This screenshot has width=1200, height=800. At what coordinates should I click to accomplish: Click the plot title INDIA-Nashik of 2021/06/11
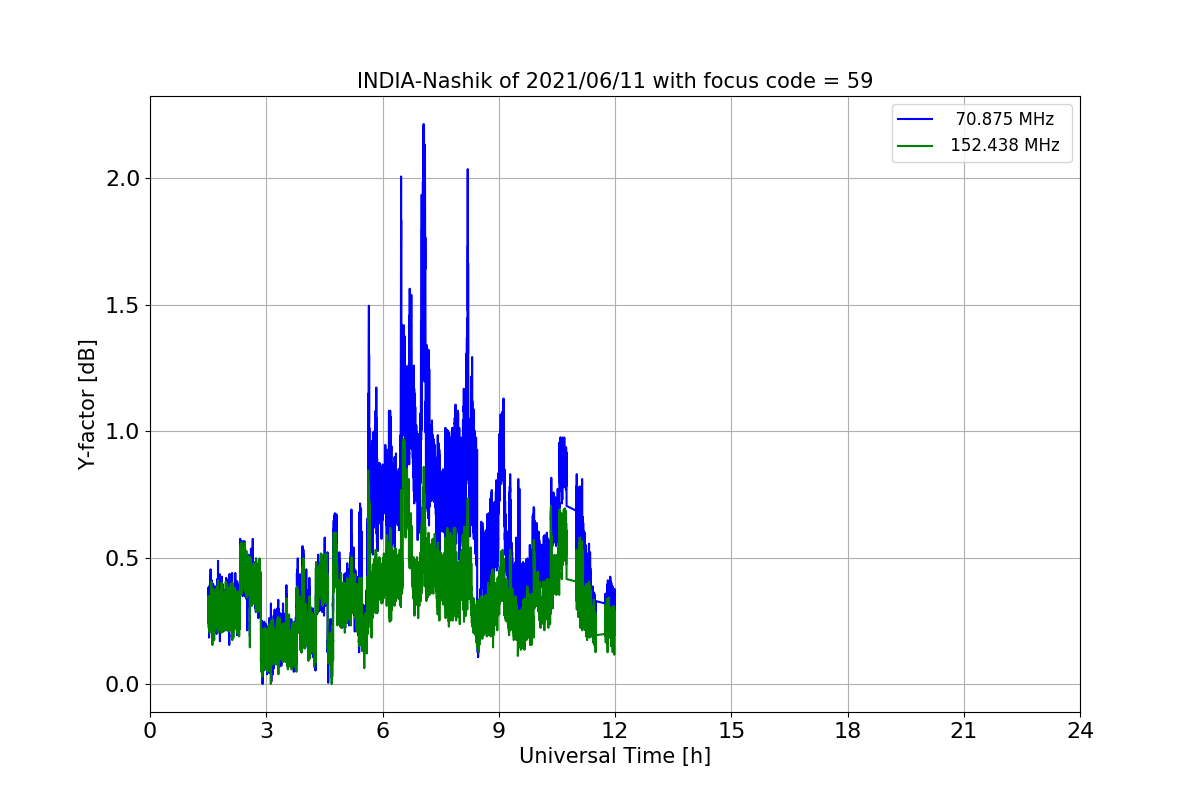point(615,81)
